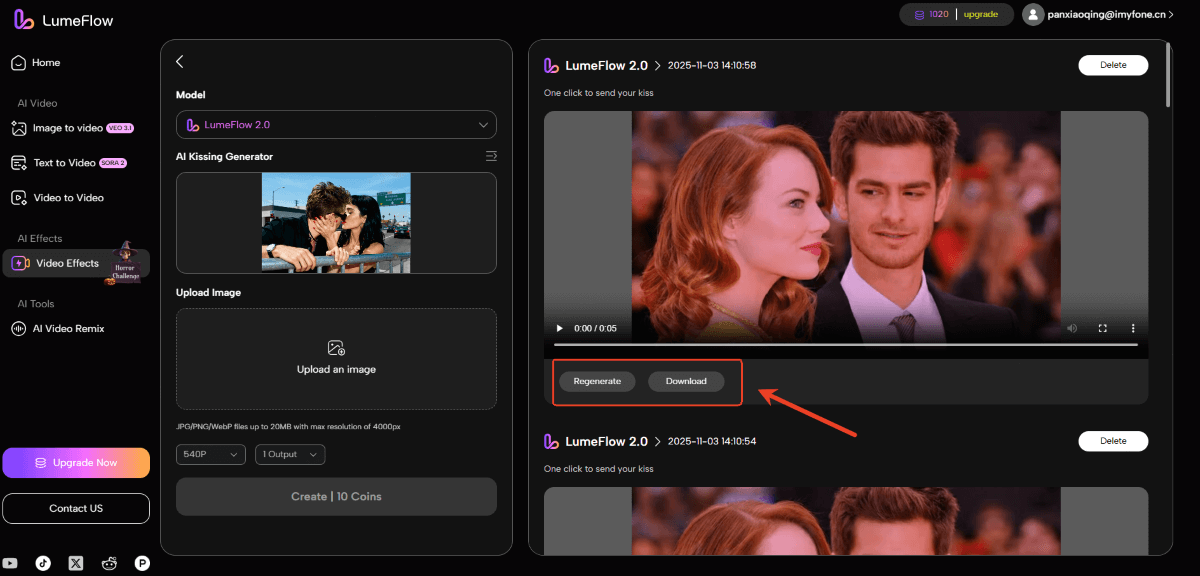The width and height of the screenshot is (1200, 576).
Task: Enable fullscreen on the video player
Action: pos(1102,327)
